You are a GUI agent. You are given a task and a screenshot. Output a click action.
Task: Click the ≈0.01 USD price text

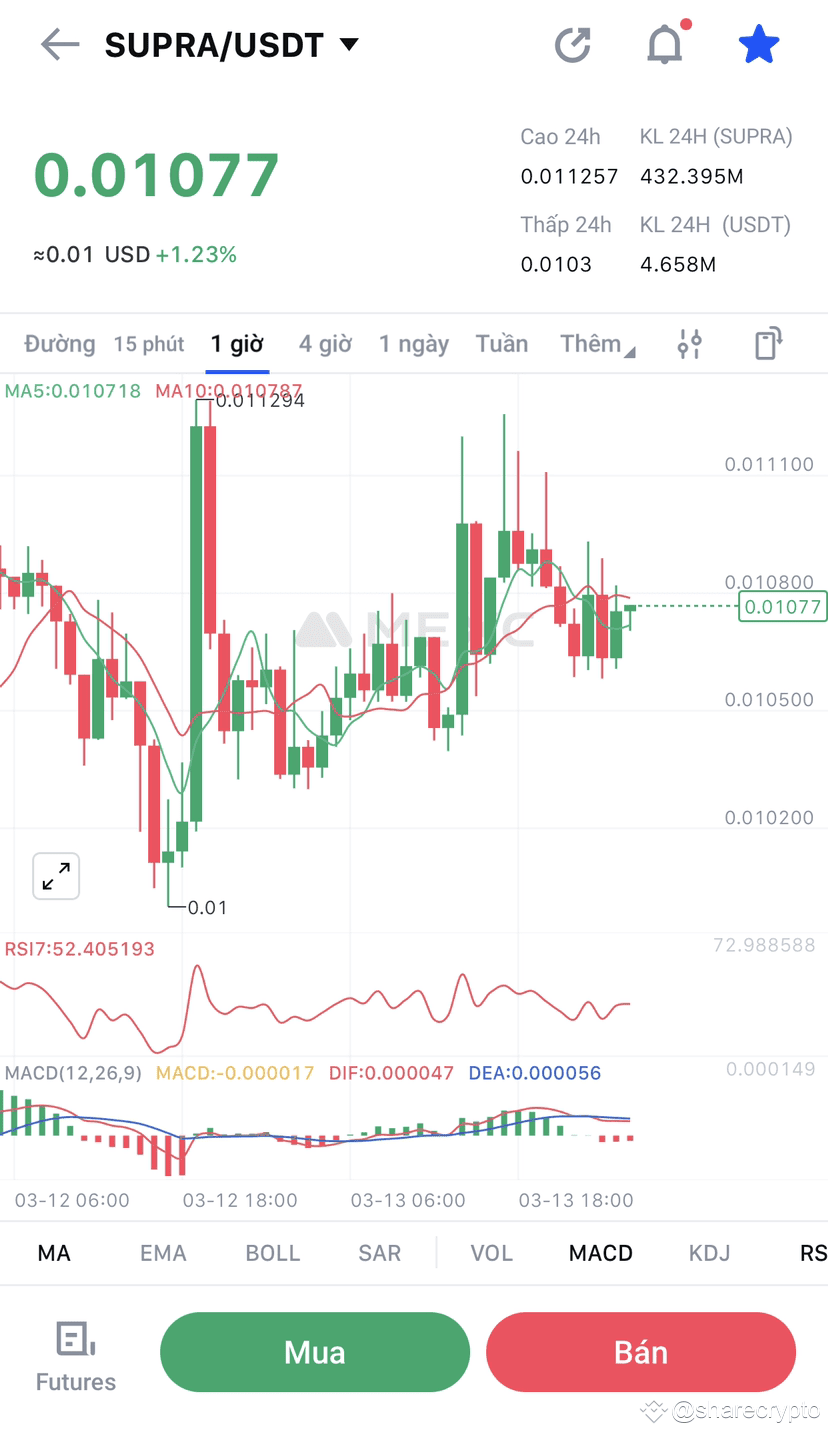[91, 255]
